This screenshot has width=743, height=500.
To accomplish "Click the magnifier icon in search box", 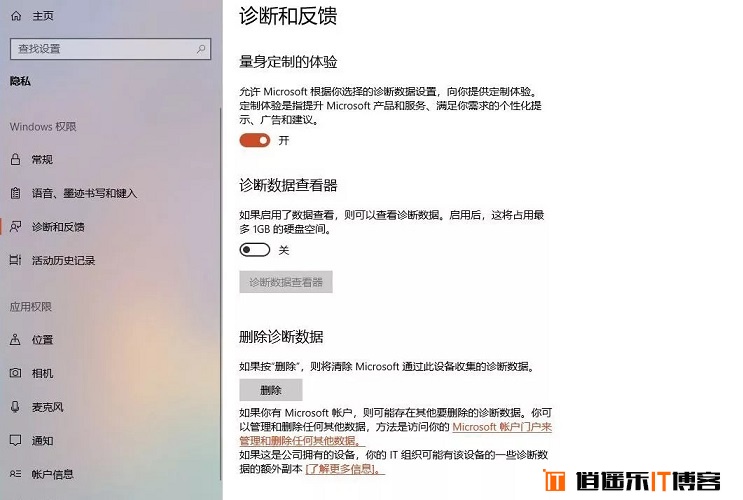I will coord(201,49).
